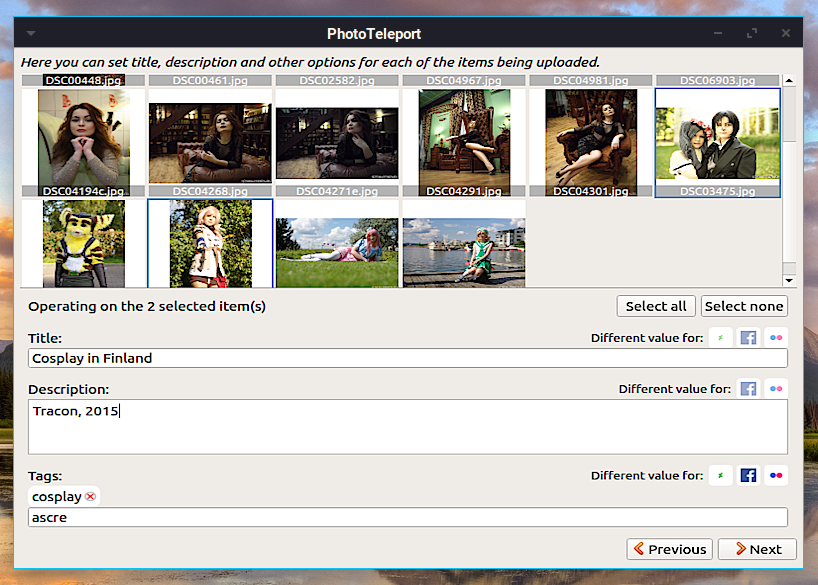The image size is (818, 585).
Task: Click the Select all button
Action: [x=656, y=306]
